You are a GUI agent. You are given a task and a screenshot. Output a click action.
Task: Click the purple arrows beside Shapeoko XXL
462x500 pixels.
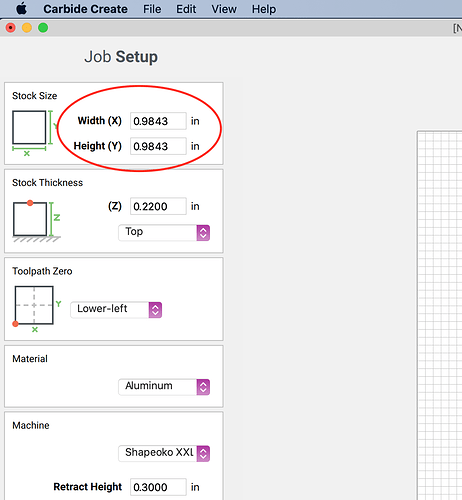click(x=203, y=454)
